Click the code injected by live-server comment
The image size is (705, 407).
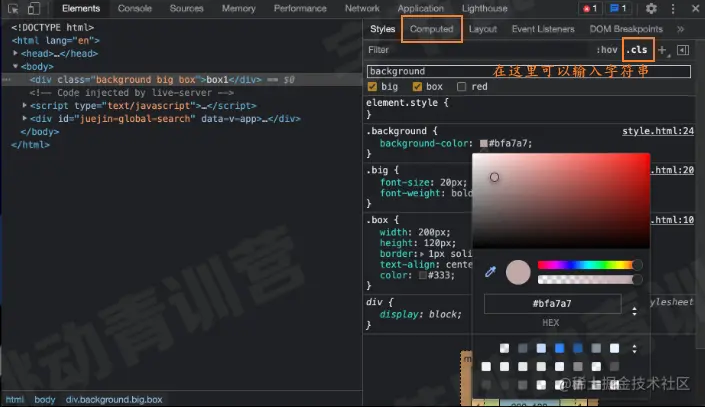[x=132, y=93]
